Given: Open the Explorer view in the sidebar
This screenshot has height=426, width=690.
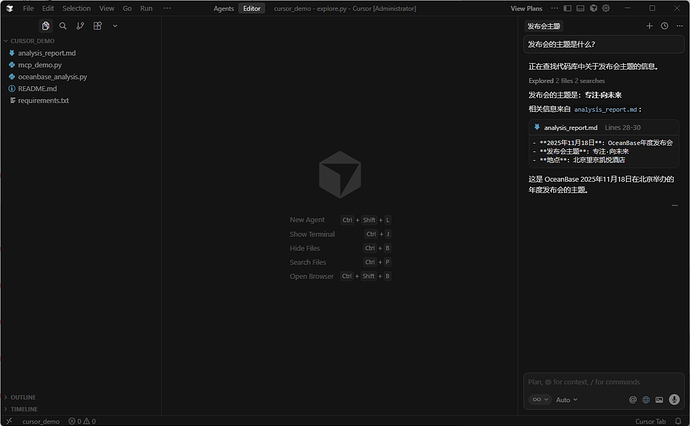Looking at the screenshot, I should point(46,26).
